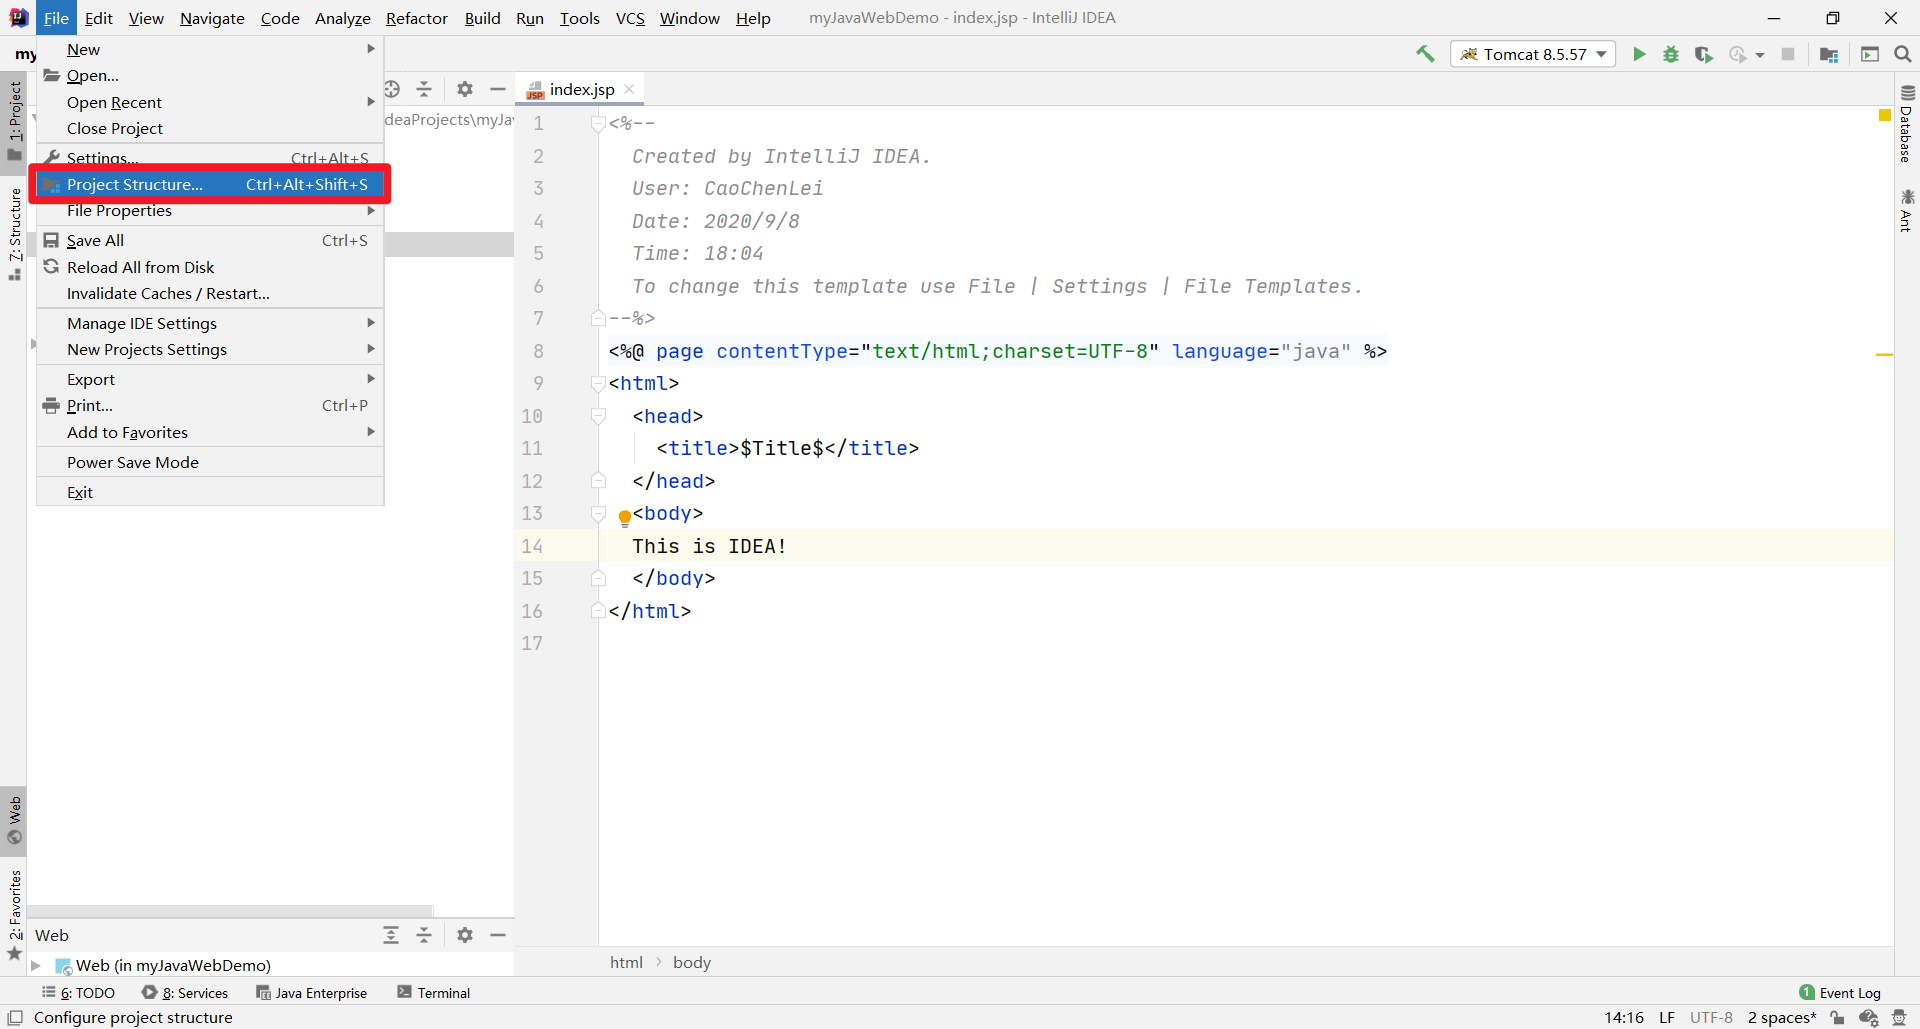1920x1029 pixels.
Task: Click the body breadcrumb in editor
Action: (x=692, y=962)
